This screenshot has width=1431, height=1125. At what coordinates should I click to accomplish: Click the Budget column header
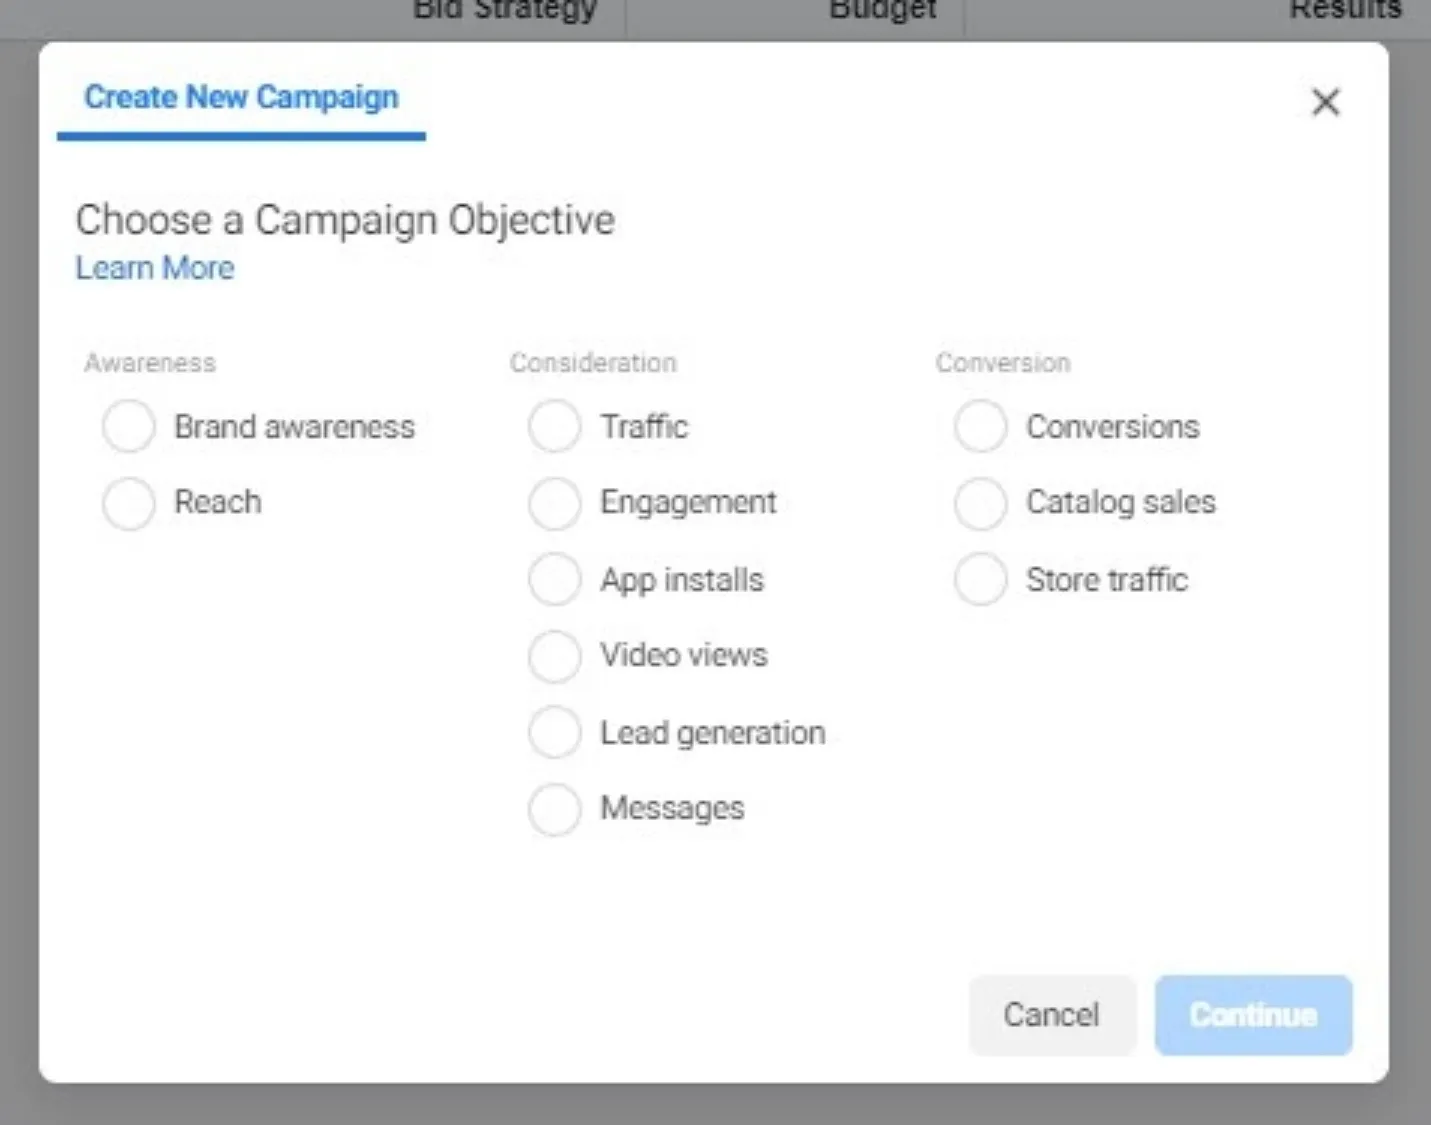click(x=882, y=10)
